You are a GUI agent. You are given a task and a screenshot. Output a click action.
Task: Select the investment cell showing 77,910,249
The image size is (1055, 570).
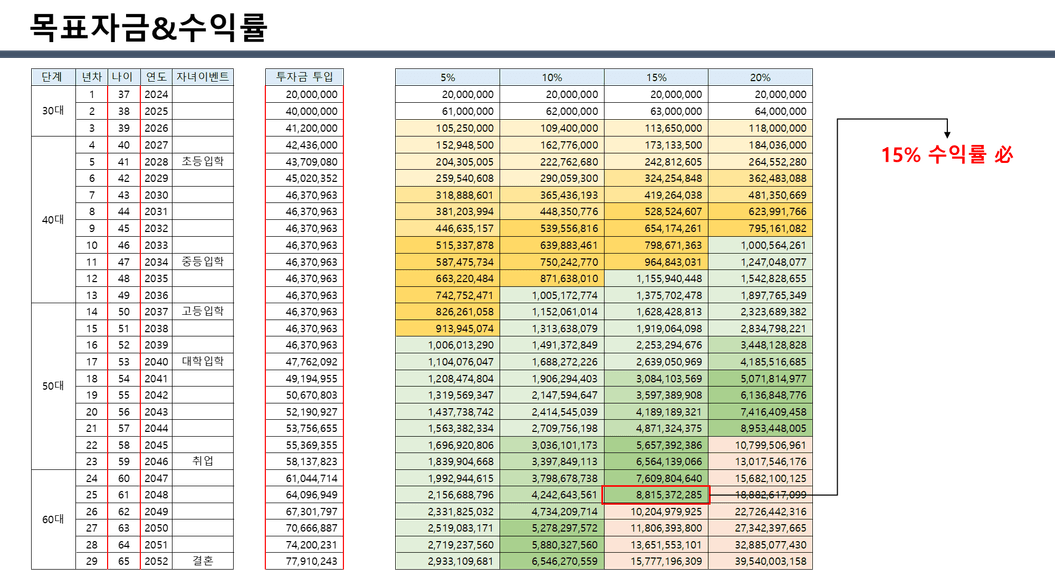pos(304,561)
